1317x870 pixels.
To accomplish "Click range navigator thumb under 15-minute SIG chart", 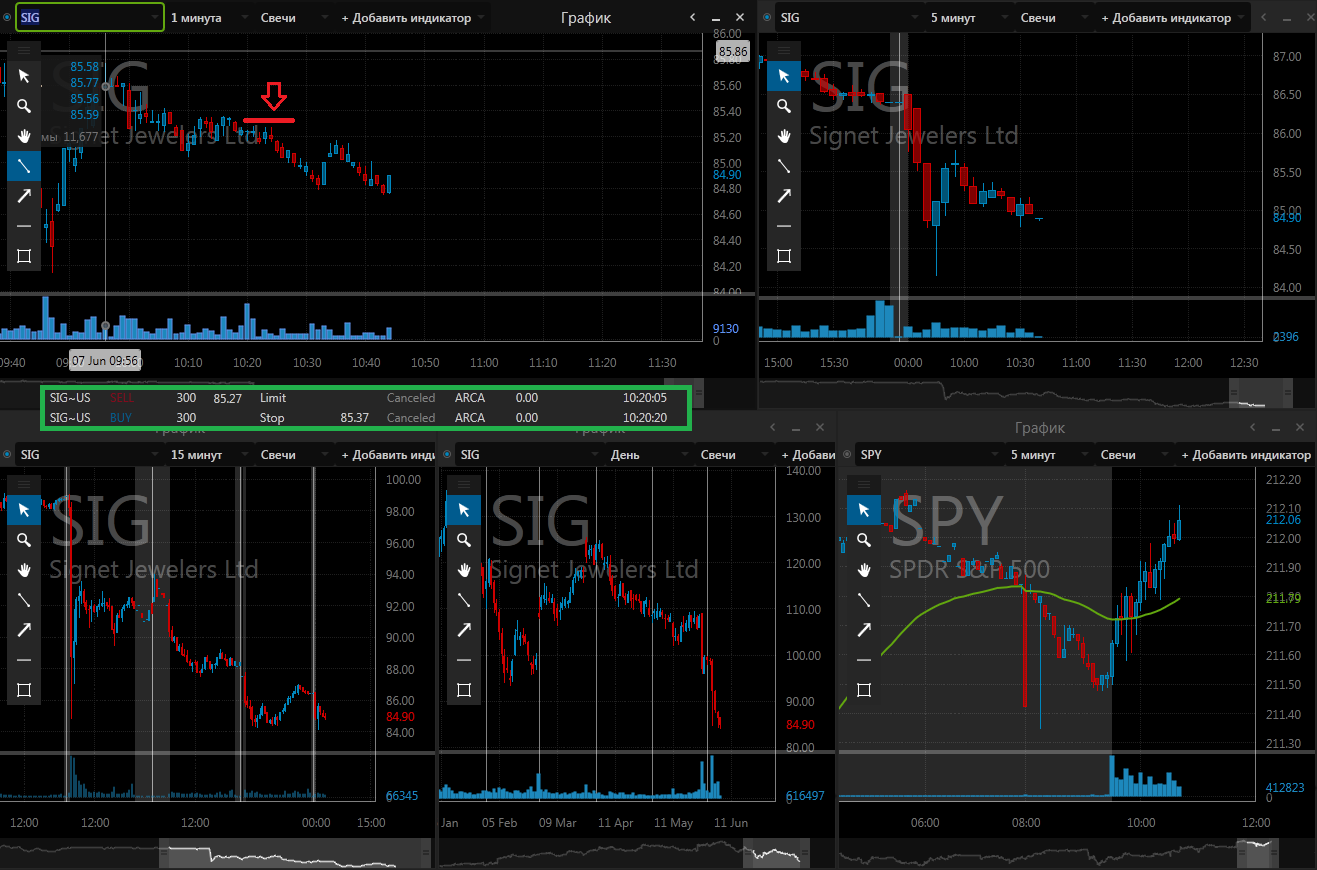I will click(295, 853).
